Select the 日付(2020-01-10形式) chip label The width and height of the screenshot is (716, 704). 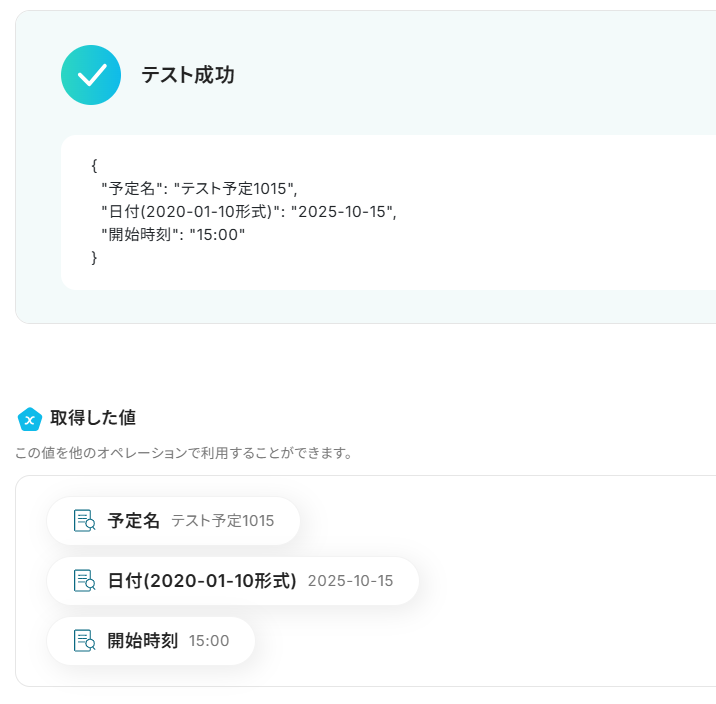click(x=202, y=581)
